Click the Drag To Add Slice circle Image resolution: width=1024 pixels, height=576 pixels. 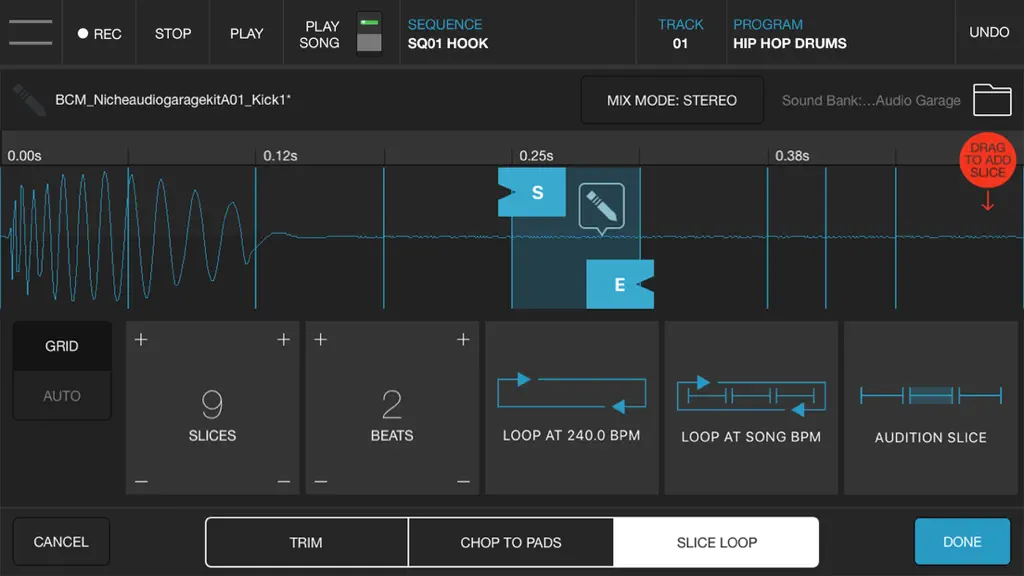pyautogui.click(x=987, y=161)
